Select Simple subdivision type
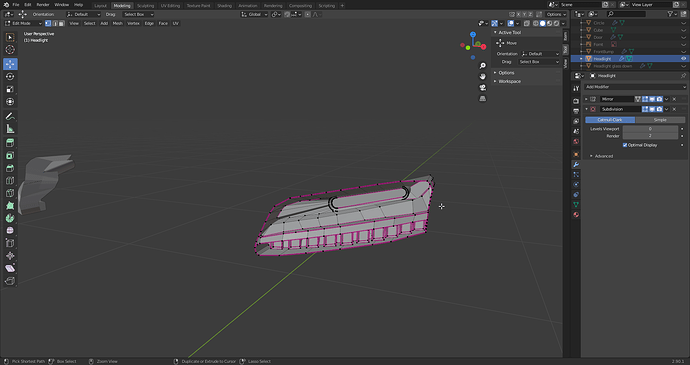690x365 pixels. [660, 120]
